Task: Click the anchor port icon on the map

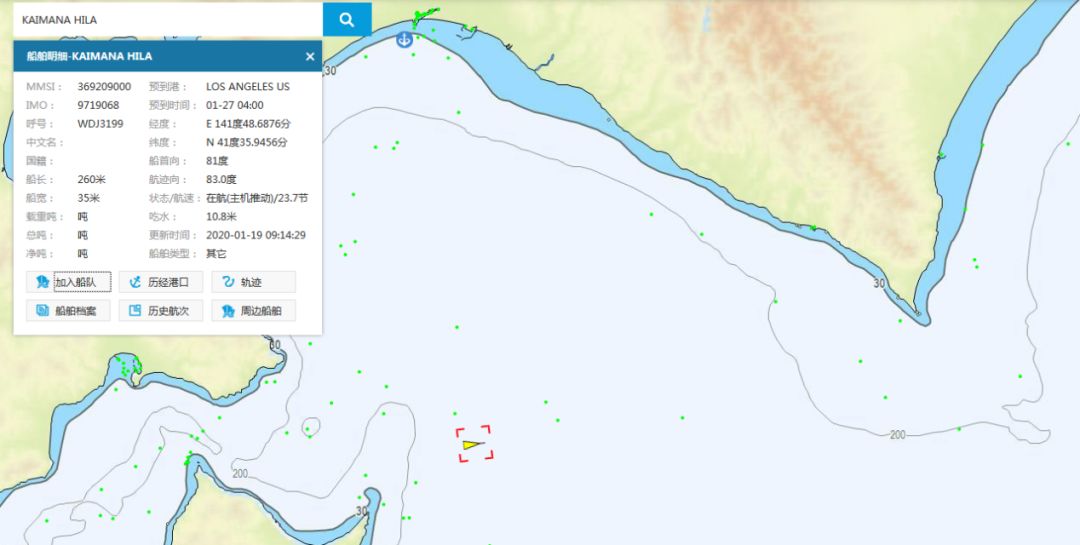Action: (x=404, y=40)
